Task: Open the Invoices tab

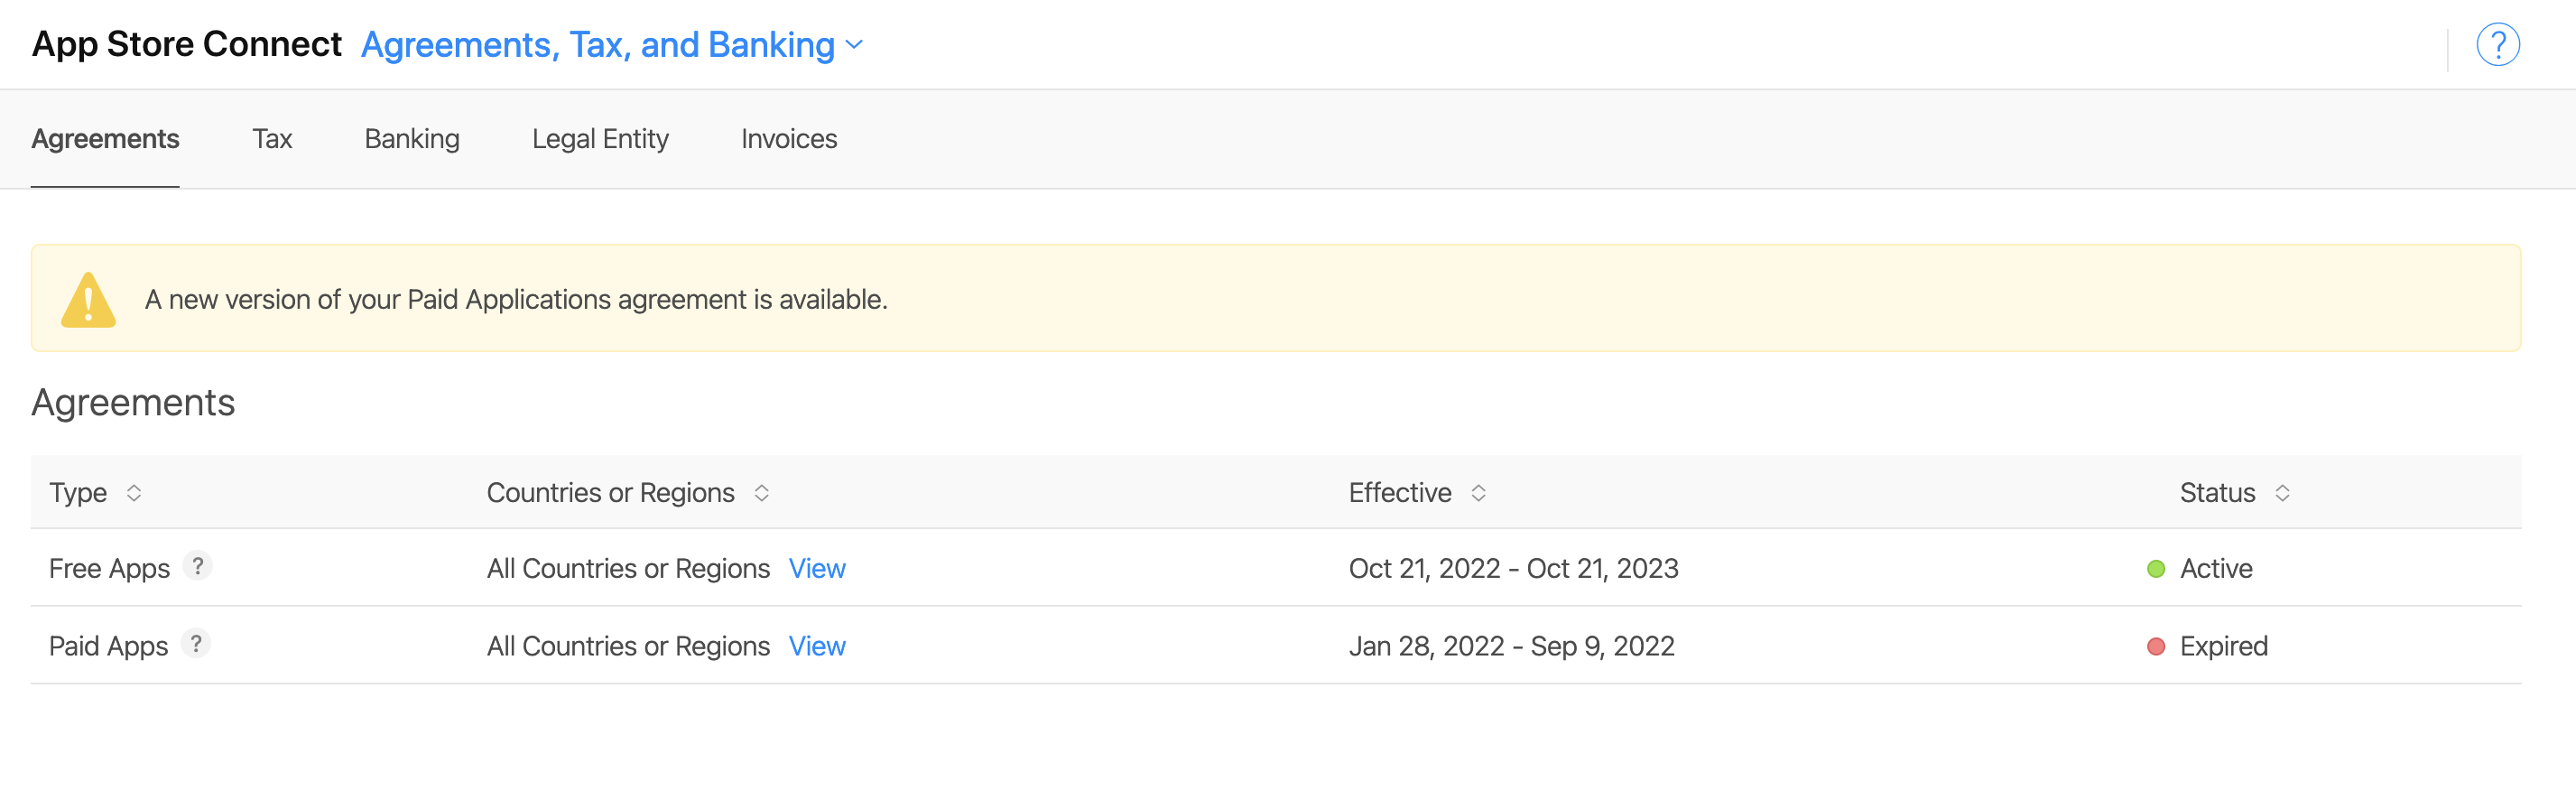Action: pos(789,139)
